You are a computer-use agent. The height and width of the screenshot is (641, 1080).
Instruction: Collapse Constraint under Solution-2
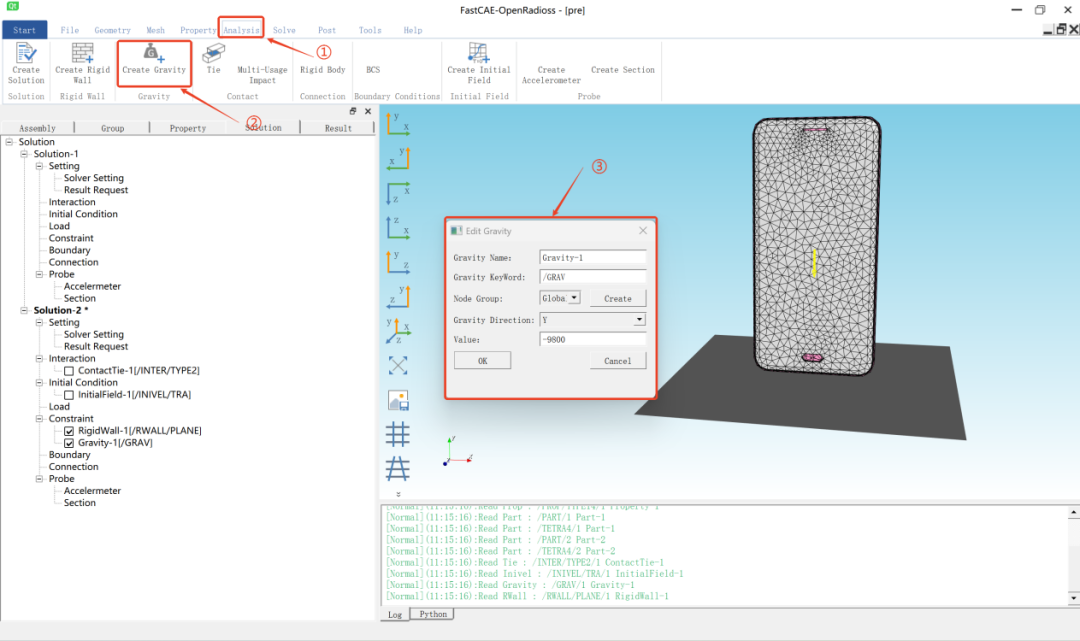point(39,419)
